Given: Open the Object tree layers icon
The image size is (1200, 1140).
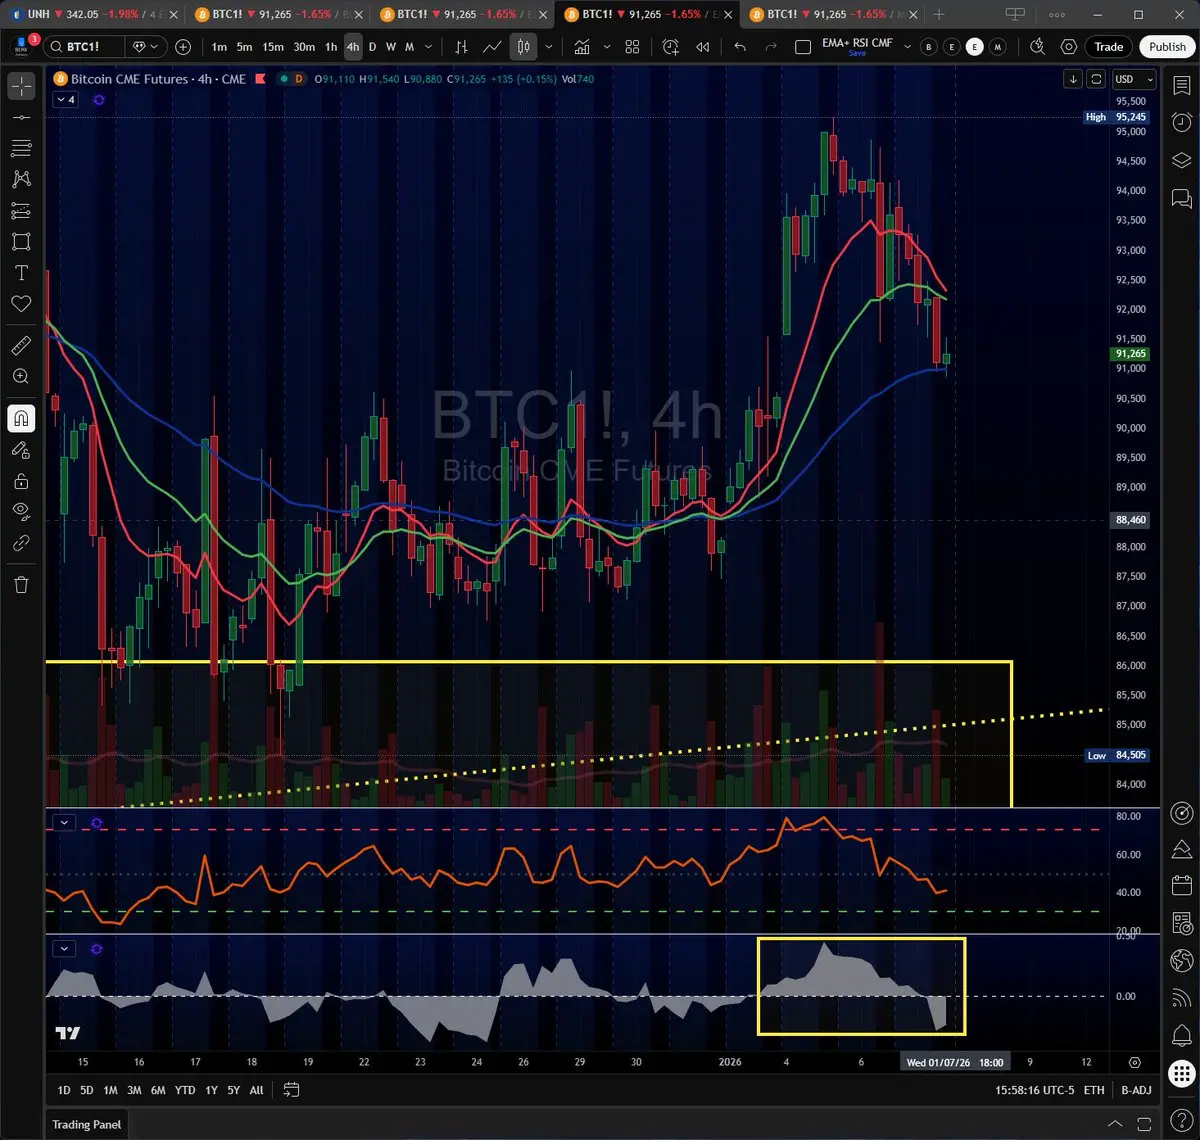Looking at the screenshot, I should click(x=1181, y=160).
